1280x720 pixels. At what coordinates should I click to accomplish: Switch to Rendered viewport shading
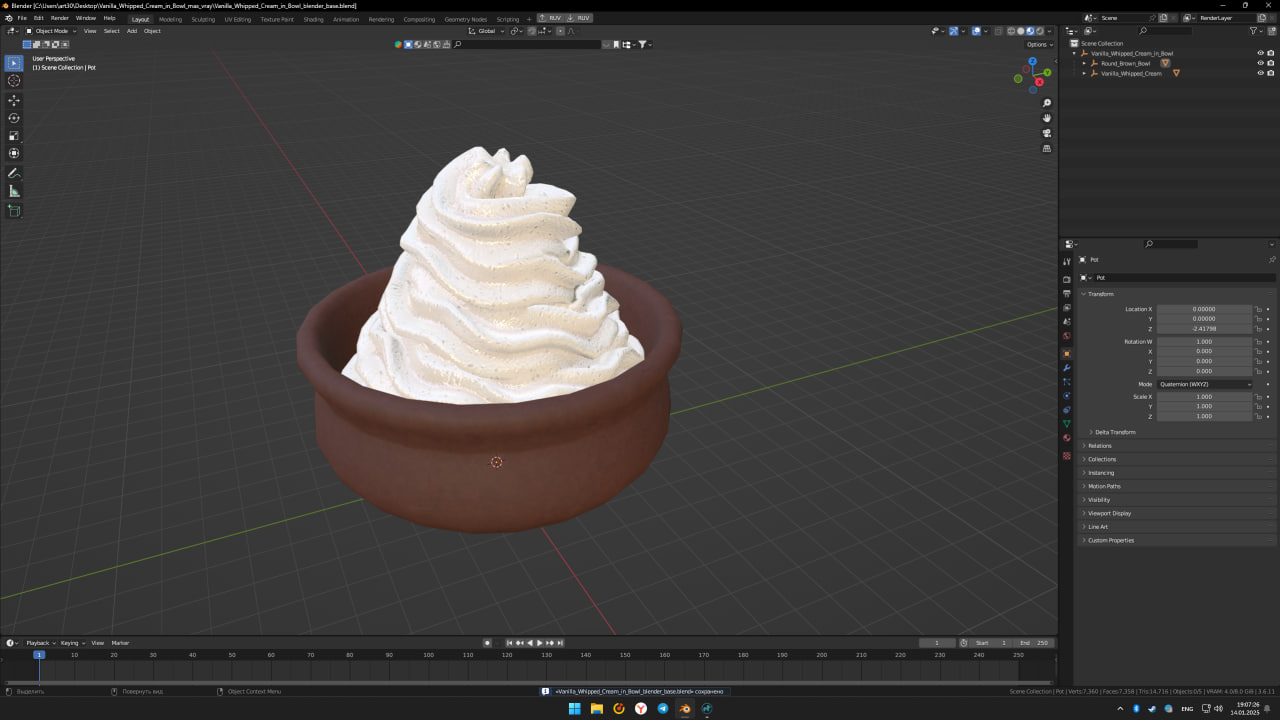click(1040, 31)
